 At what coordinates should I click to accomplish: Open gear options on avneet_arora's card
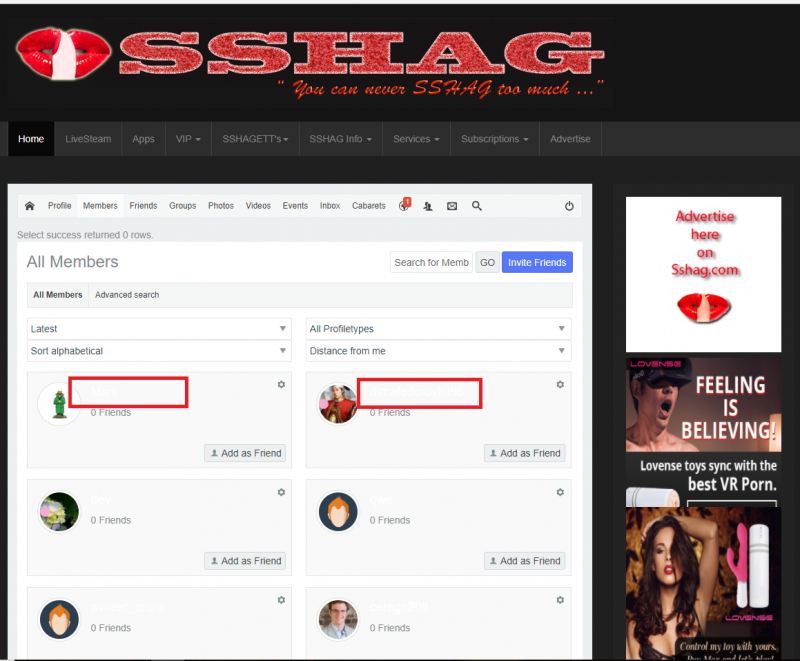click(x=281, y=600)
